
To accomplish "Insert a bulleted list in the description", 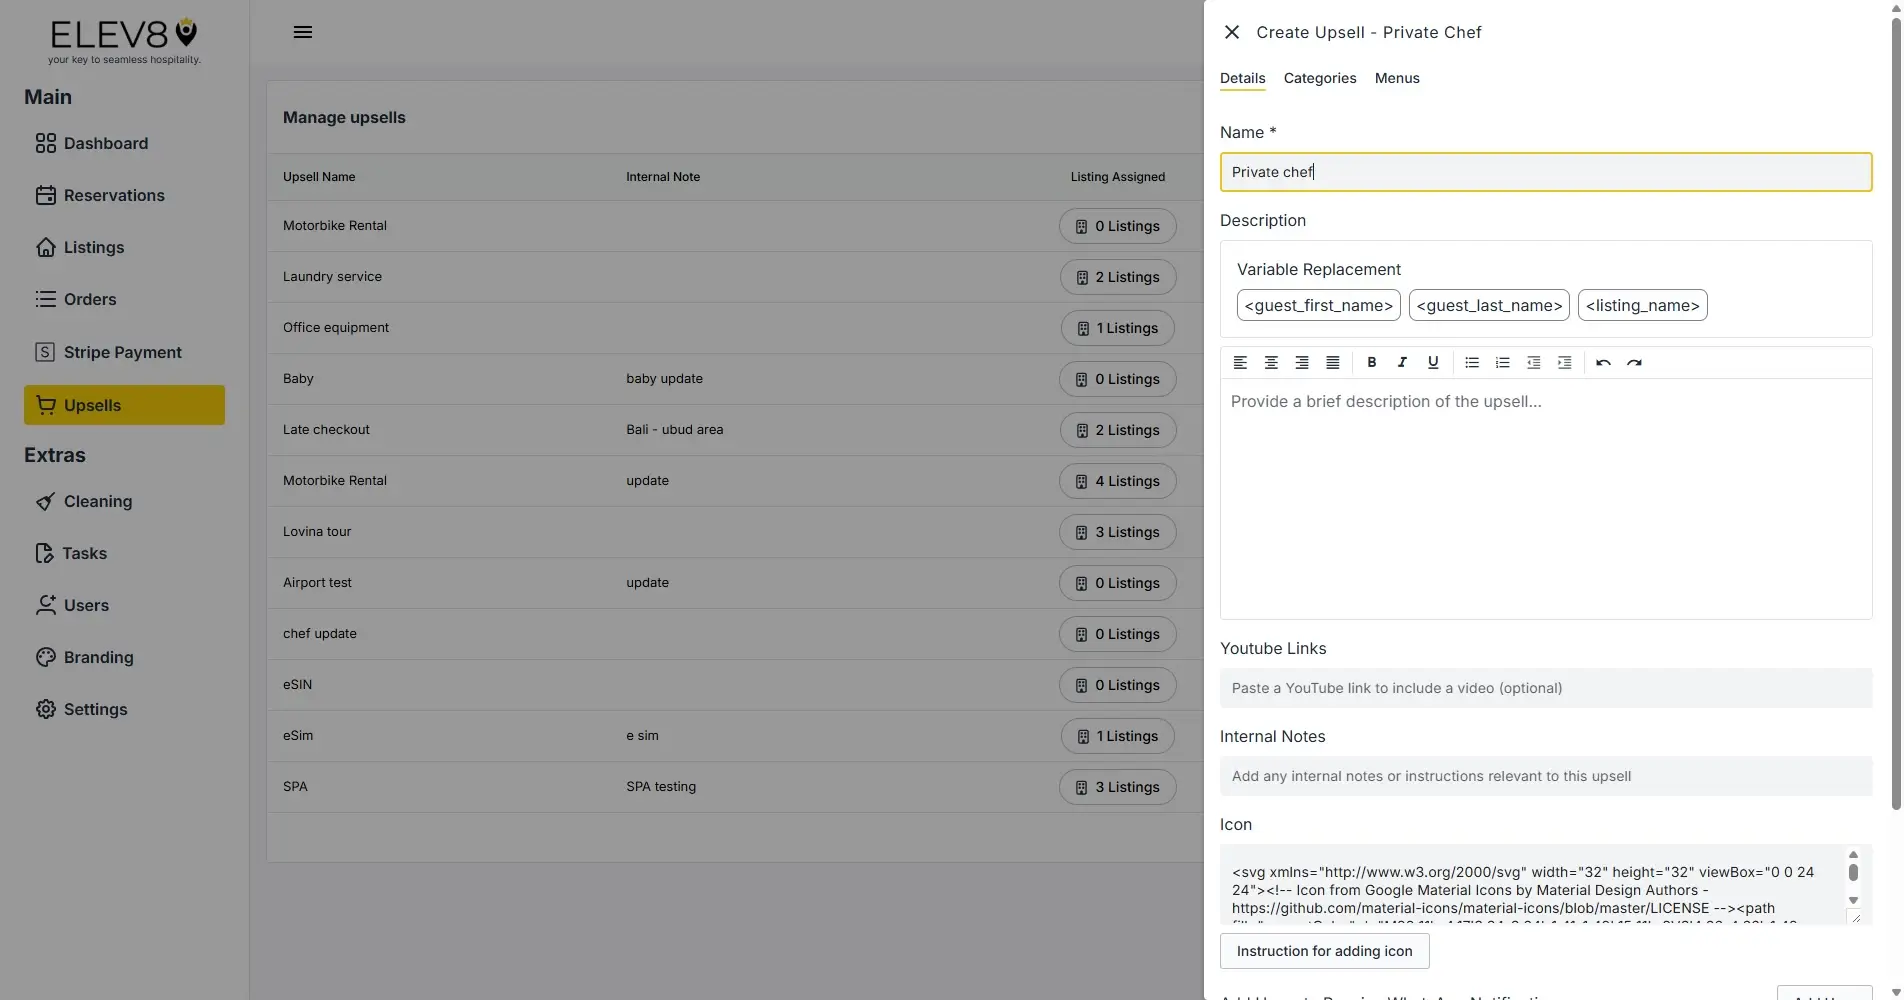I will pos(1471,362).
